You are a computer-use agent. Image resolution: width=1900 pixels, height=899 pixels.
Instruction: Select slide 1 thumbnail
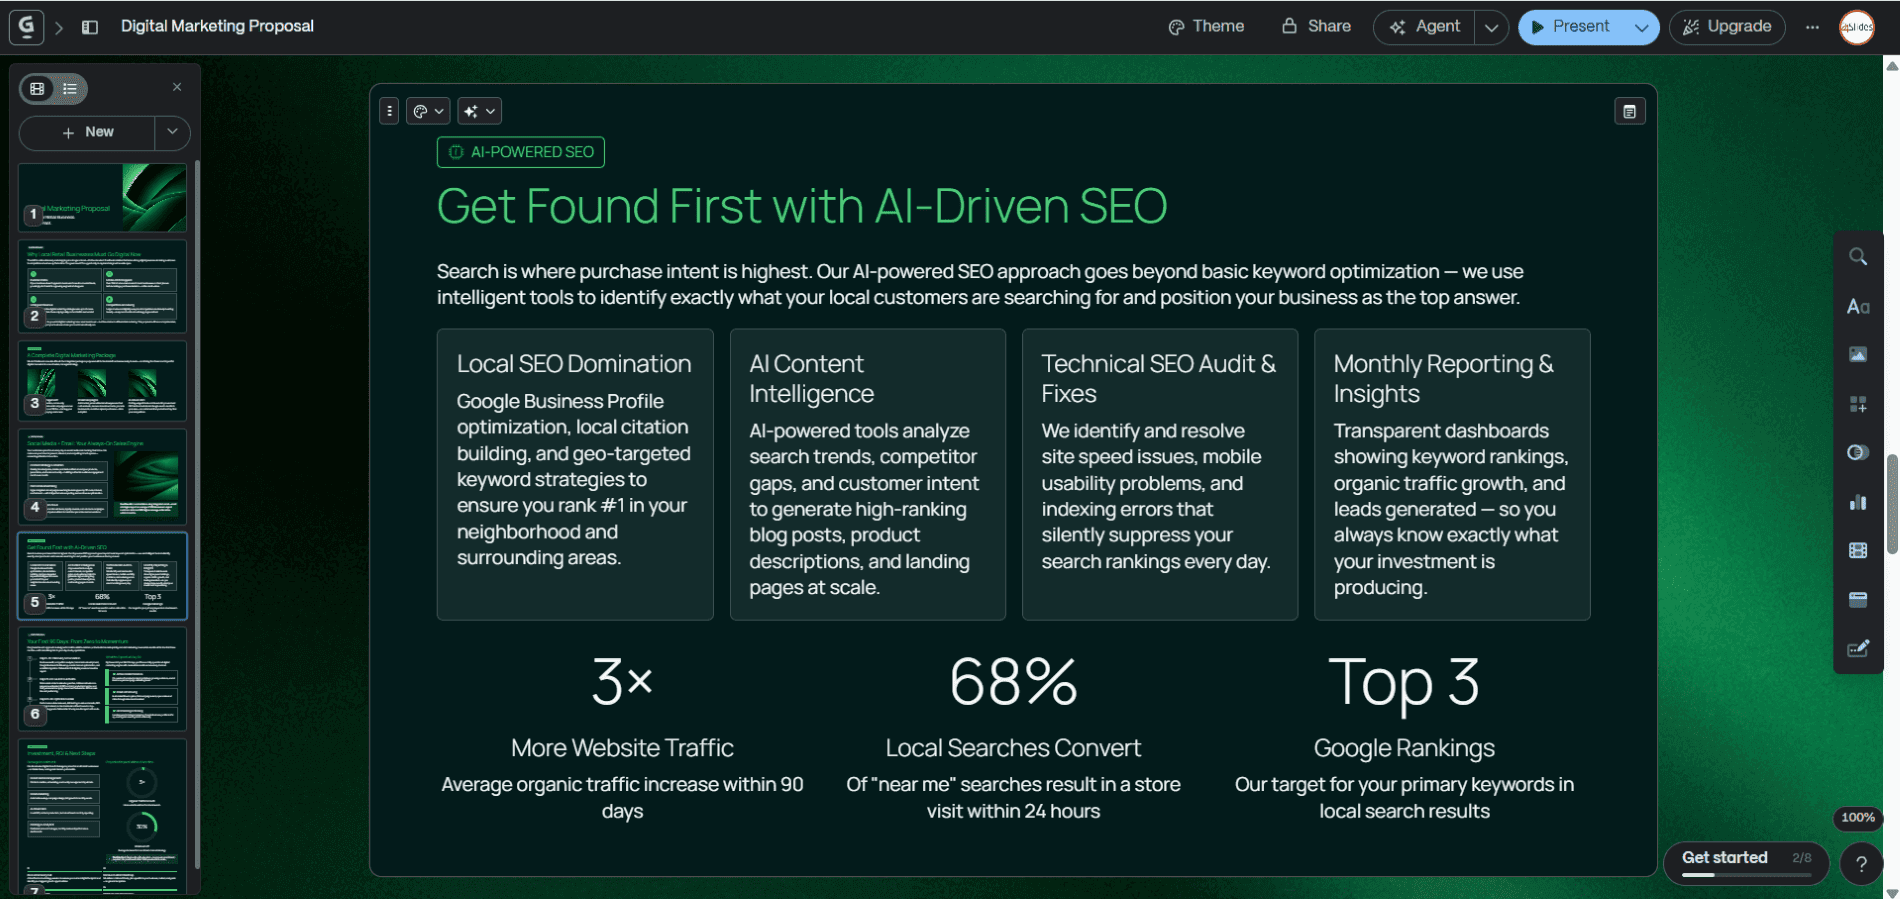pyautogui.click(x=102, y=197)
